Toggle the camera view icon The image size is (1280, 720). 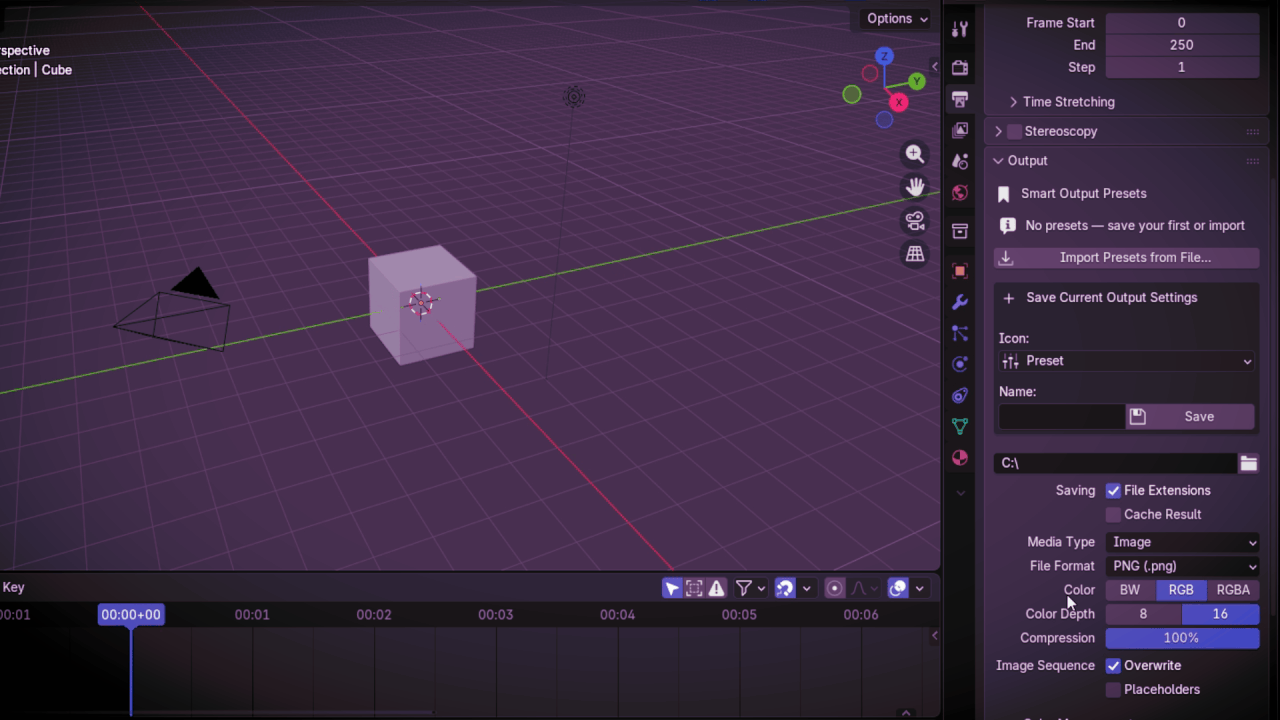point(915,221)
